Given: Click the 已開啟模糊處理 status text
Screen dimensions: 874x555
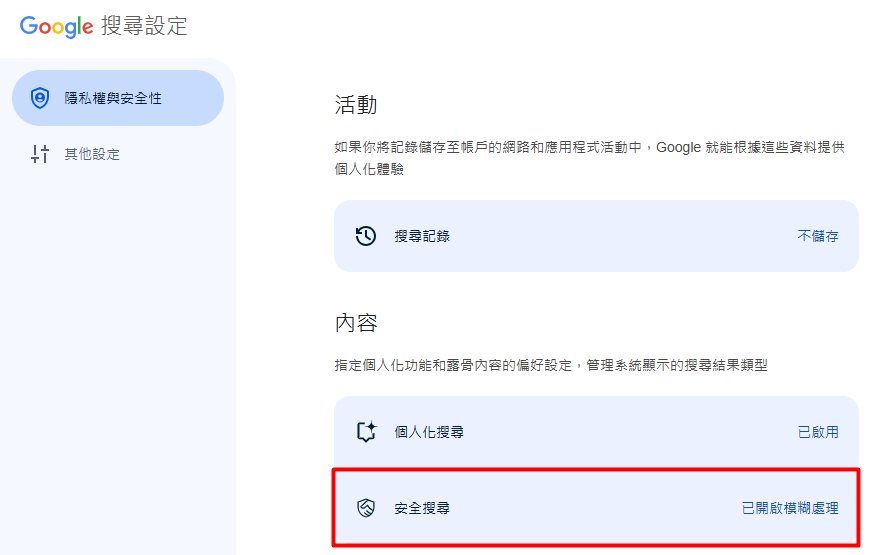Looking at the screenshot, I should (x=790, y=508).
